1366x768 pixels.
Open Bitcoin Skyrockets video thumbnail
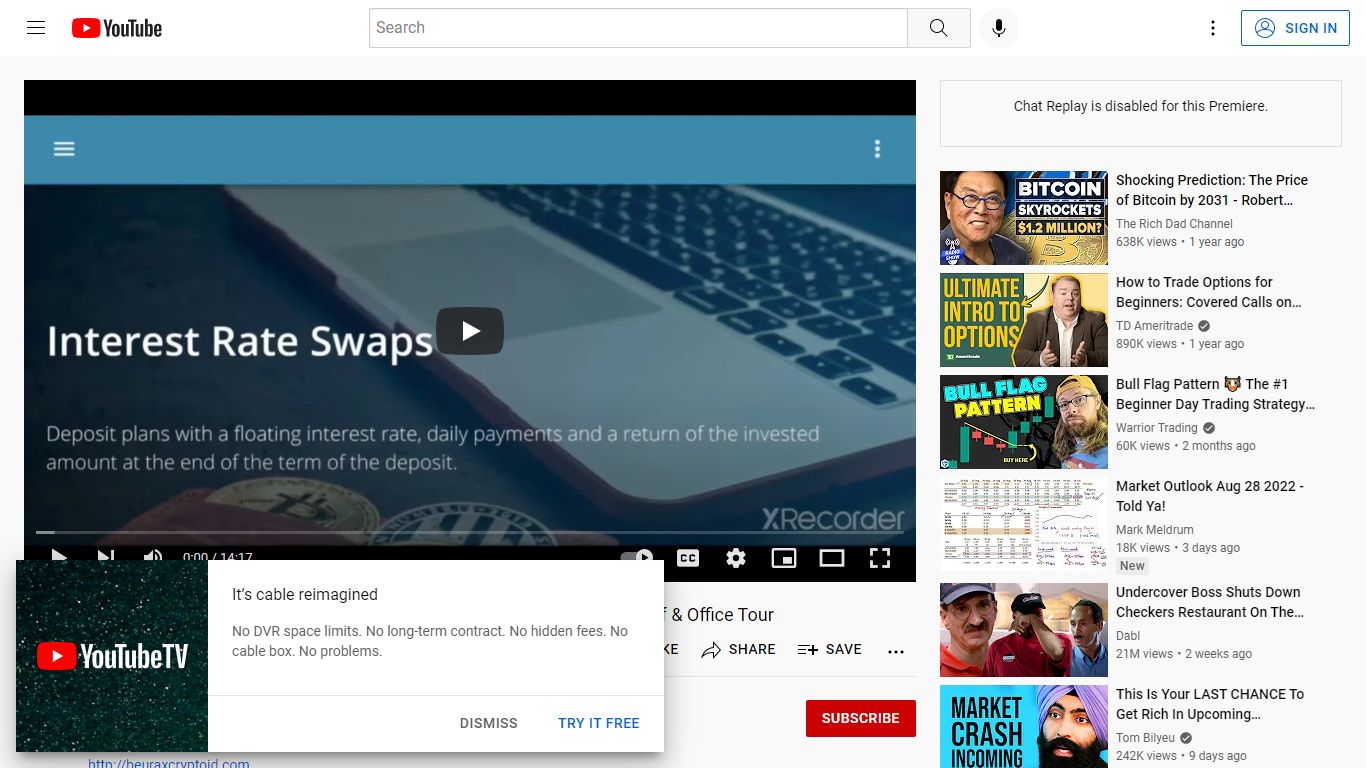(1024, 217)
